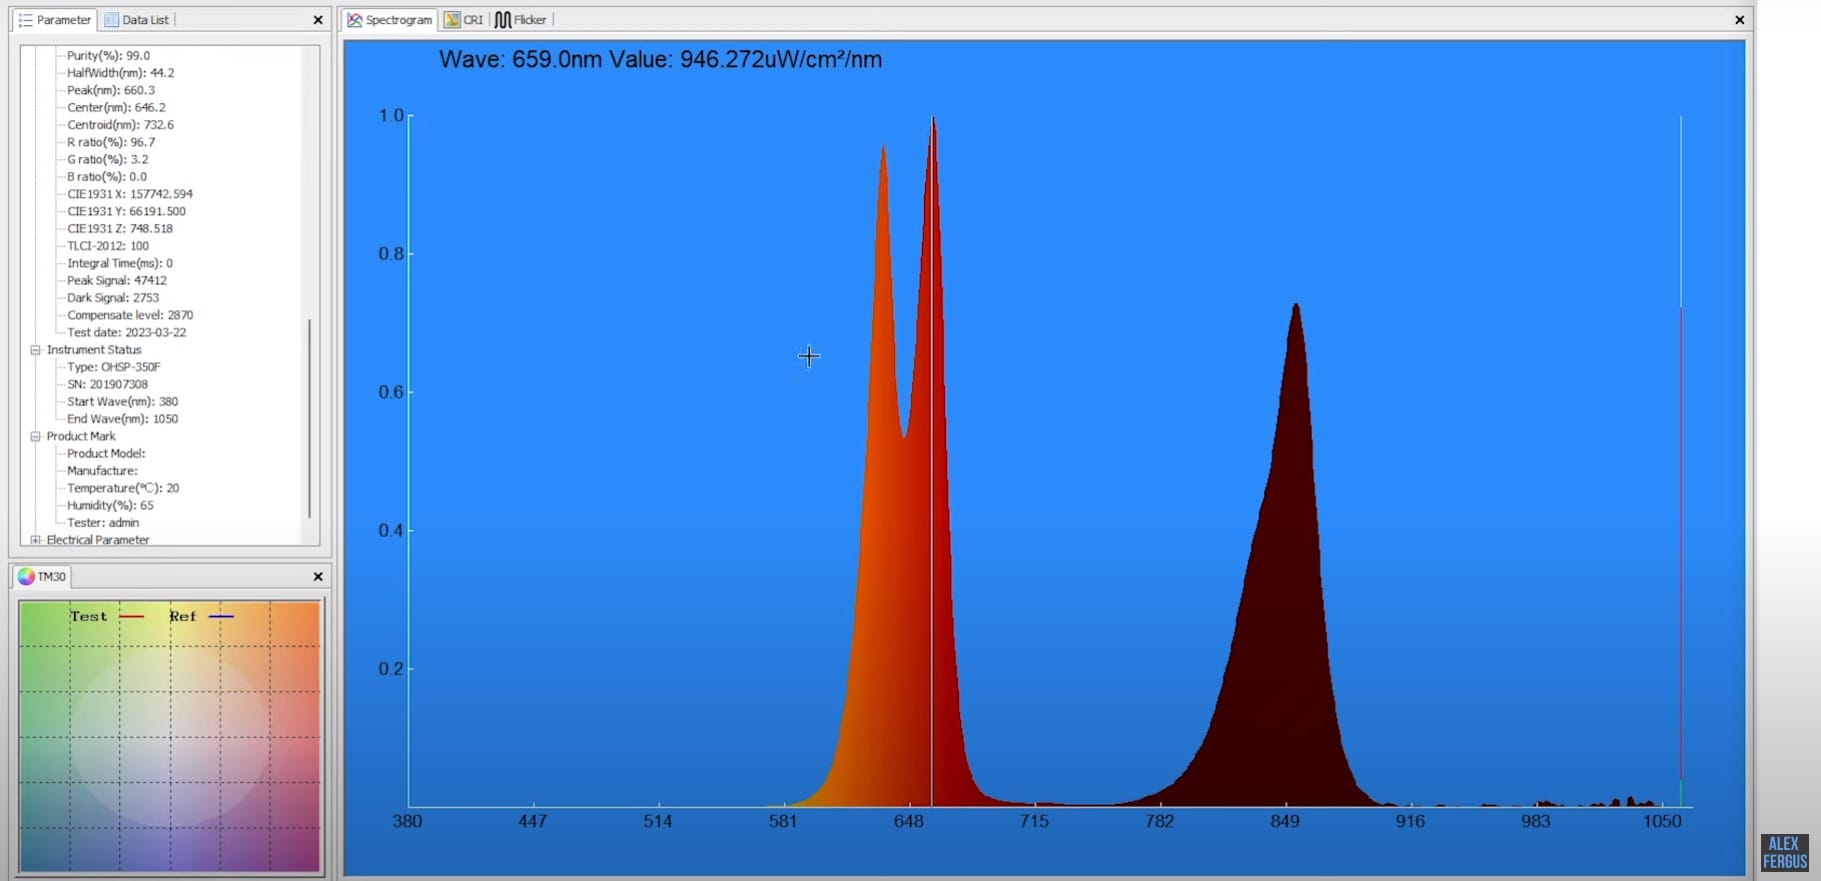Click the TM30 color vector graphic
The height and width of the screenshot is (881, 1821).
(x=169, y=737)
